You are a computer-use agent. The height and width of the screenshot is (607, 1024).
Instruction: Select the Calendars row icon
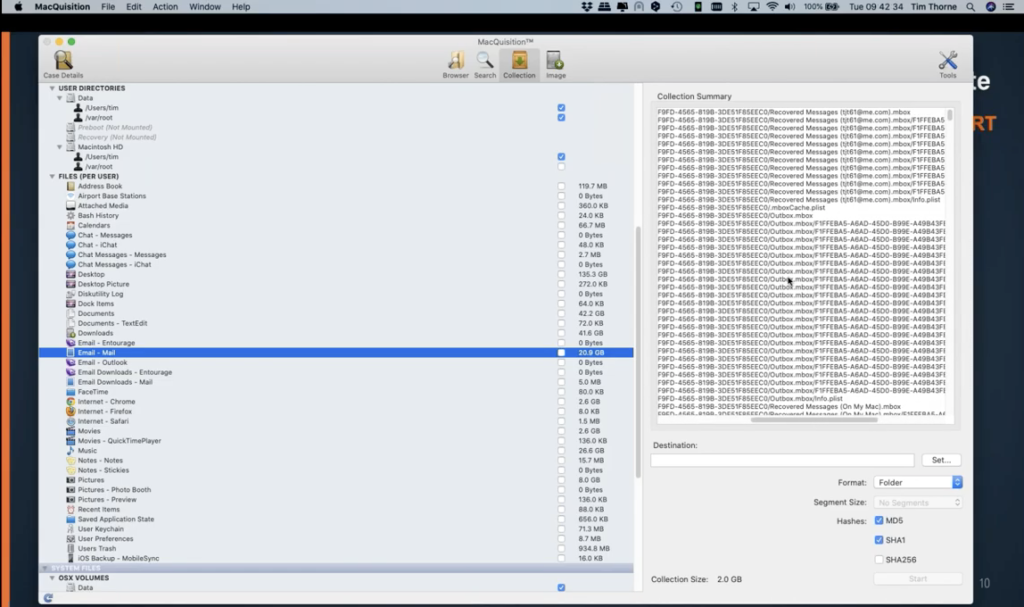pyautogui.click(x=71, y=225)
